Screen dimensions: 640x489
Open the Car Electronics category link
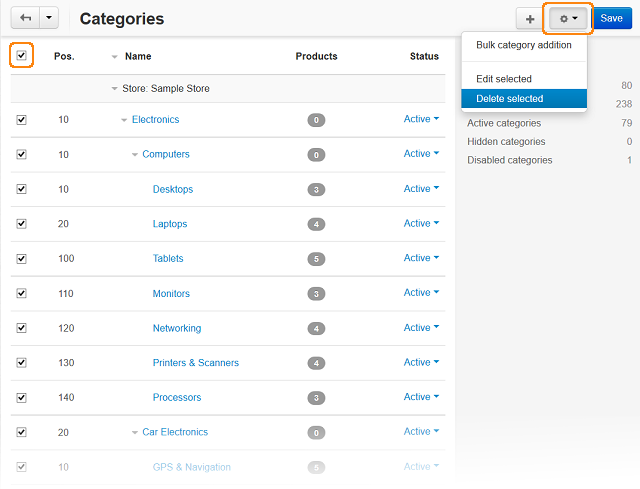(175, 432)
